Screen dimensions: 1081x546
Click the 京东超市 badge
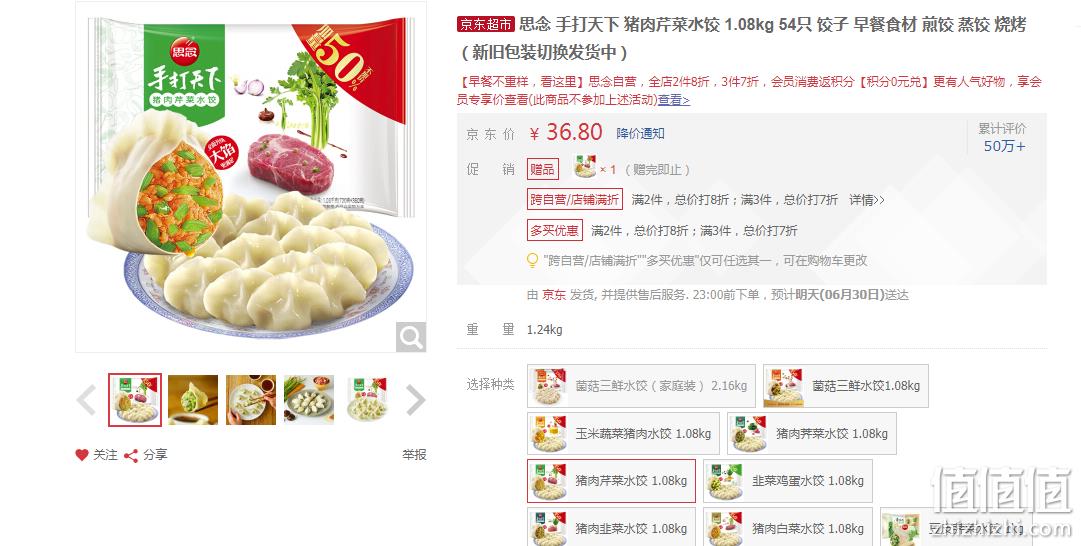pyautogui.click(x=485, y=25)
